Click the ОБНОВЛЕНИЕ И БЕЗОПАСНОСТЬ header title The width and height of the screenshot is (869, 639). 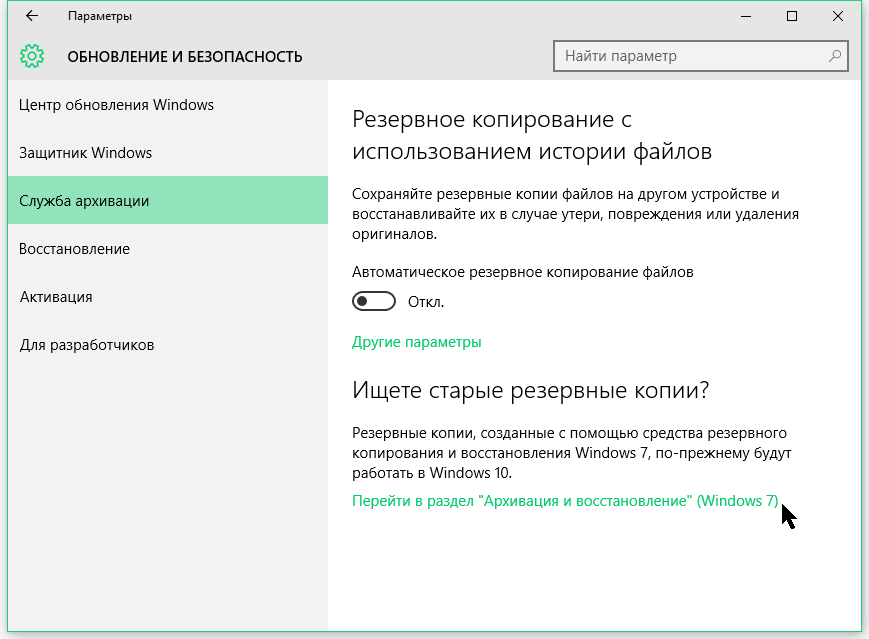pos(184,57)
